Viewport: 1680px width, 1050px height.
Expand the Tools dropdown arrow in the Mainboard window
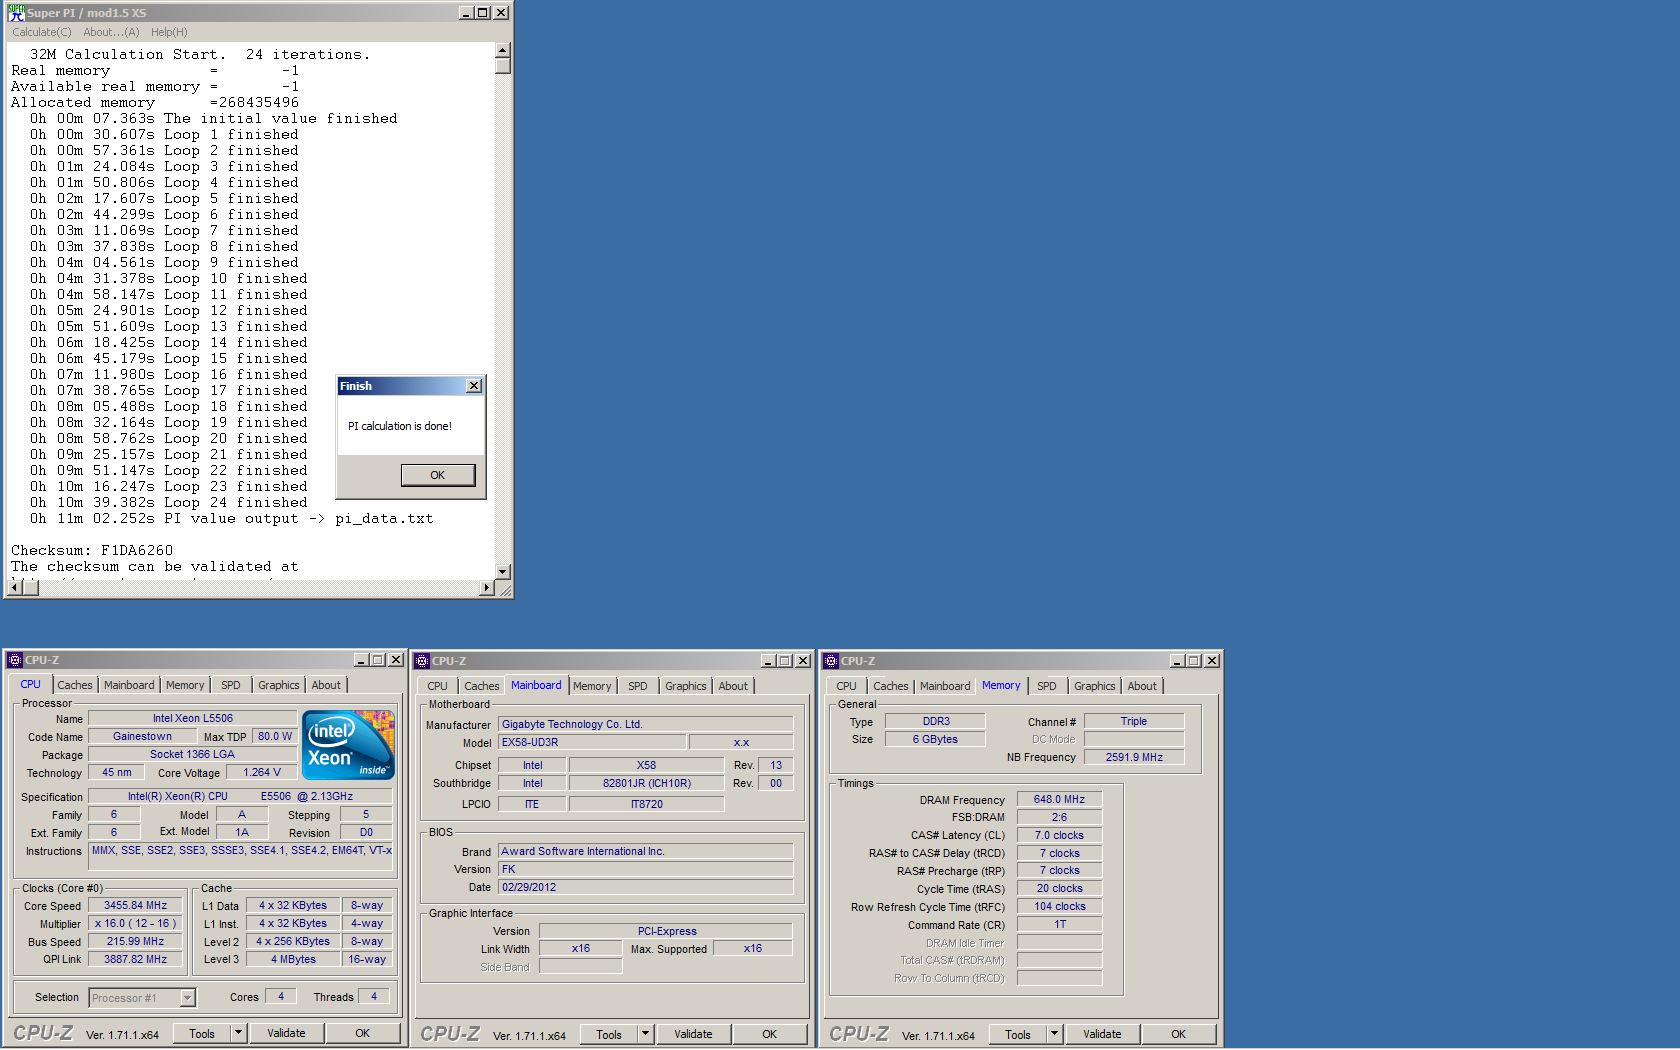coord(645,1034)
